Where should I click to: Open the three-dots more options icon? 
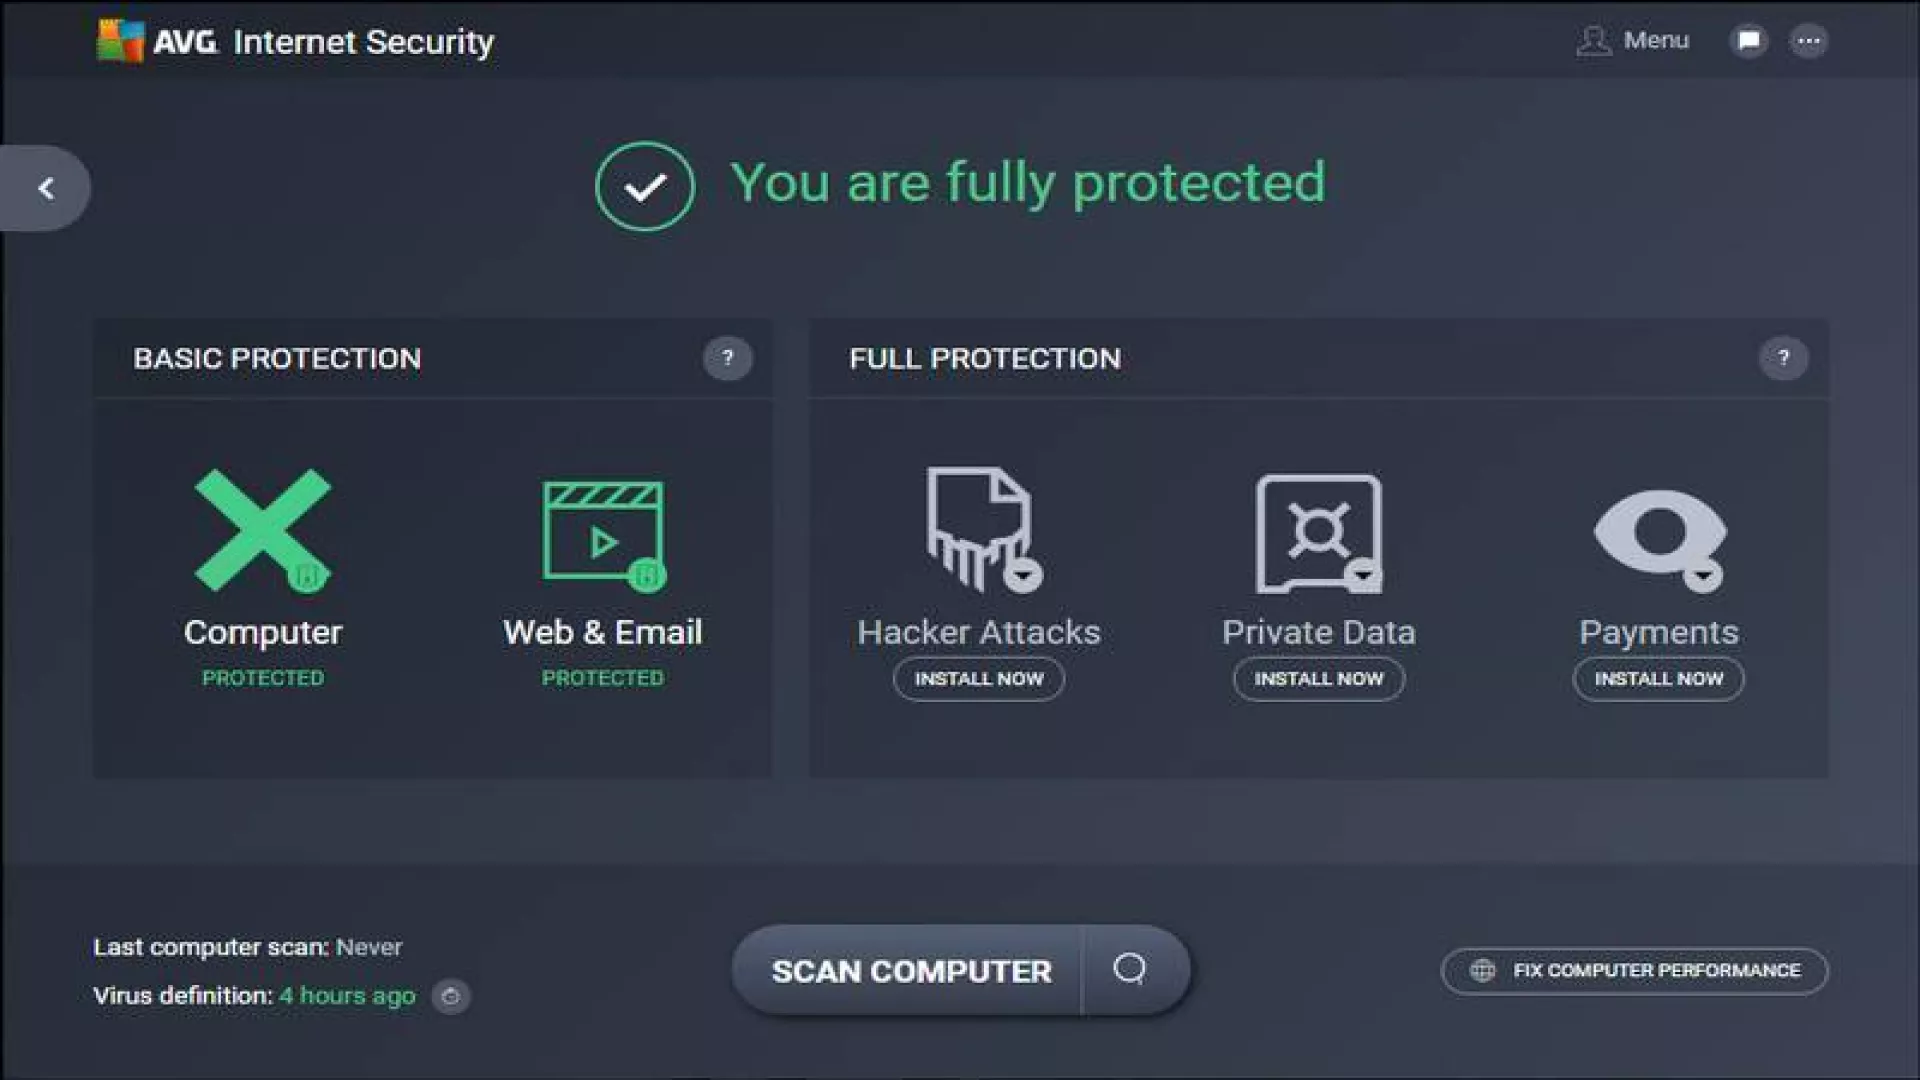(x=1808, y=41)
